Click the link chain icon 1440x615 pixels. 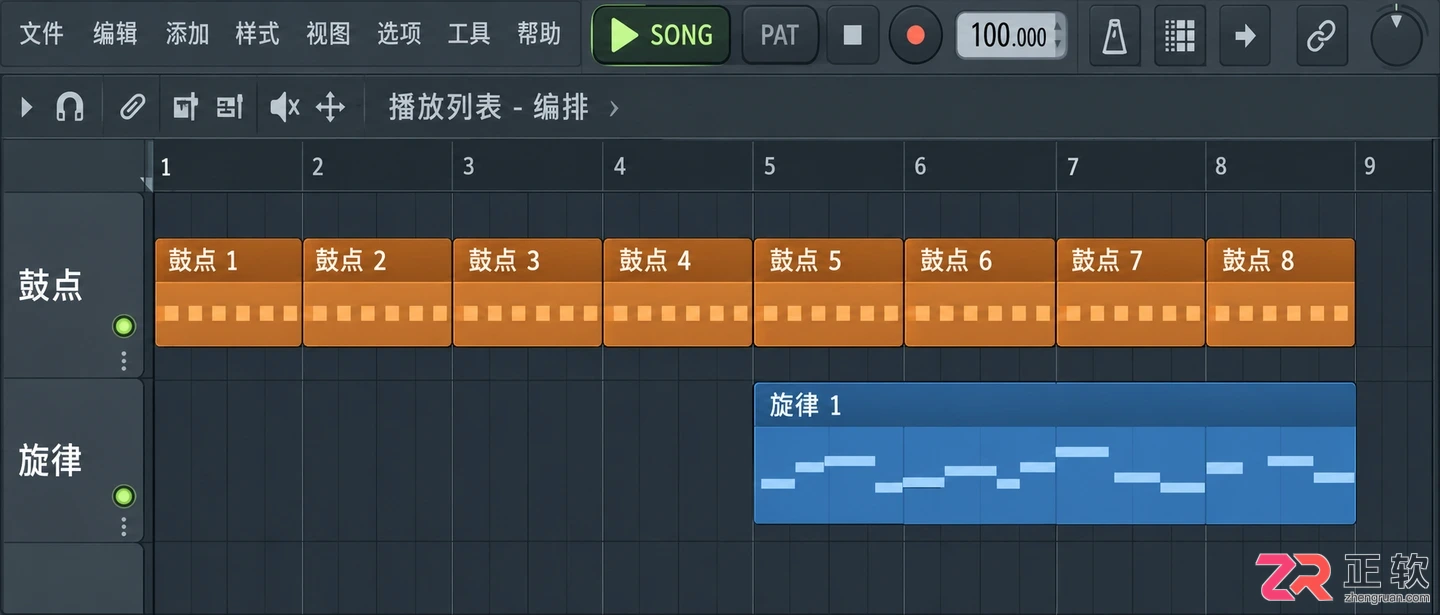pos(1321,35)
